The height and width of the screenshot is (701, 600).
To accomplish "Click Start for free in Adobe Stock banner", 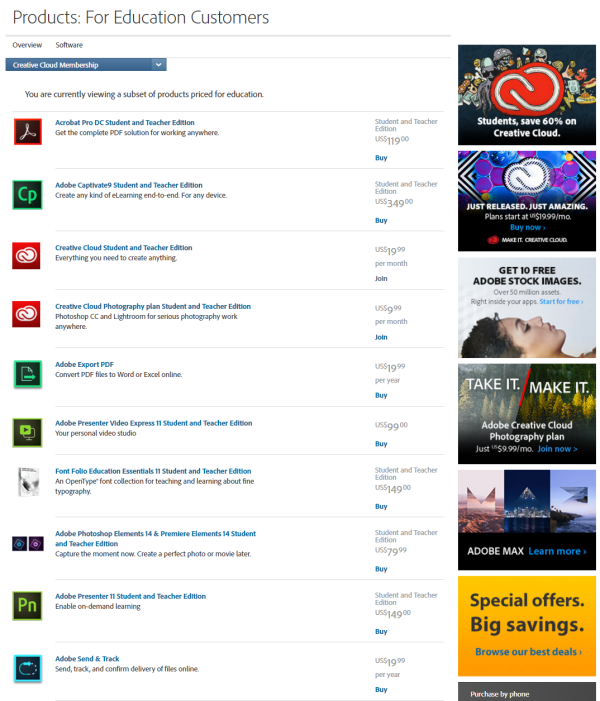I will pos(560,301).
